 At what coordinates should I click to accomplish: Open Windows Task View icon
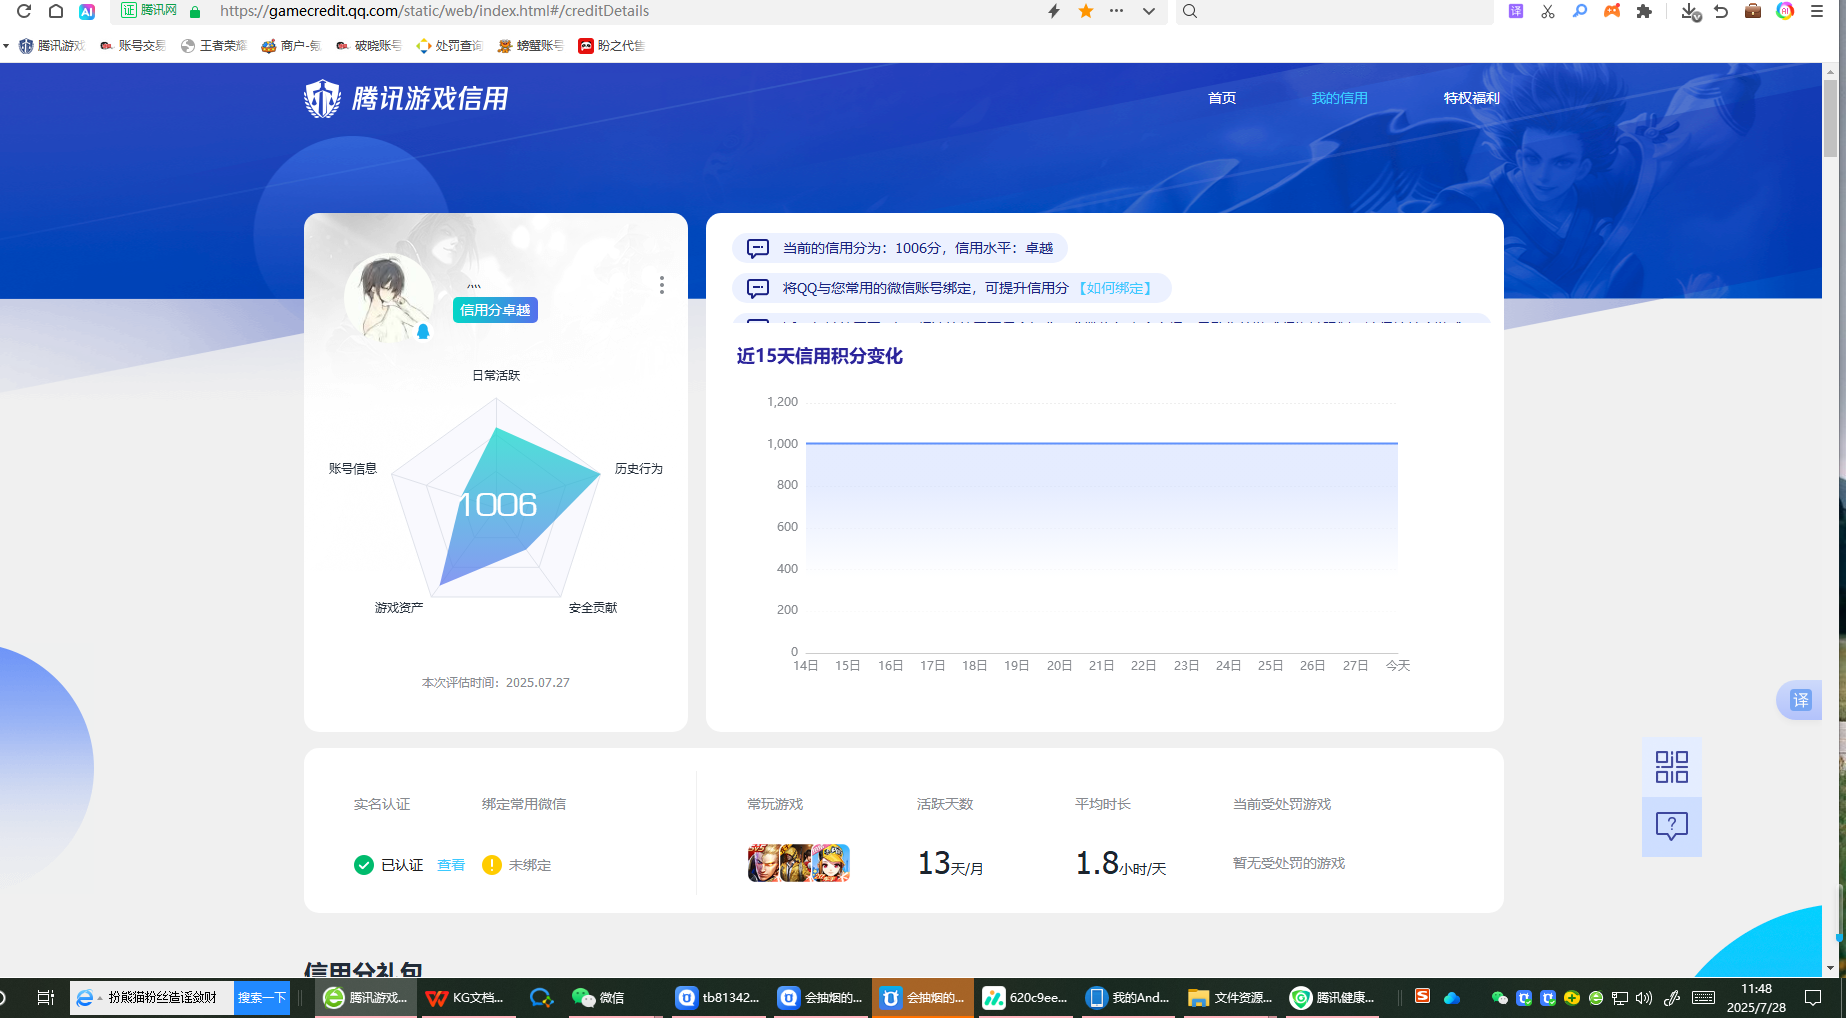(x=45, y=998)
